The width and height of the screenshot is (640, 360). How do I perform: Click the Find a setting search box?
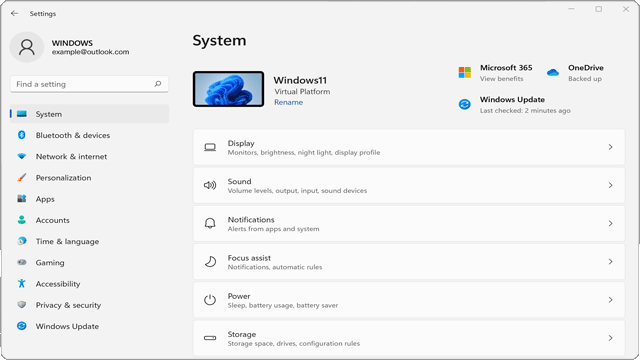point(89,84)
